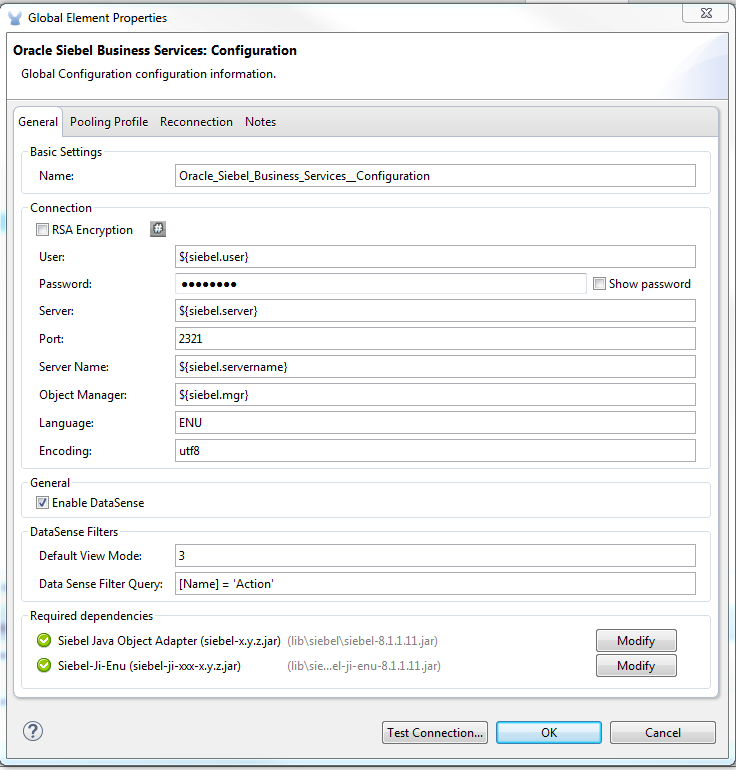
Task: Click the siebel-8.1.1.11.jar path text
Action: tap(362, 641)
